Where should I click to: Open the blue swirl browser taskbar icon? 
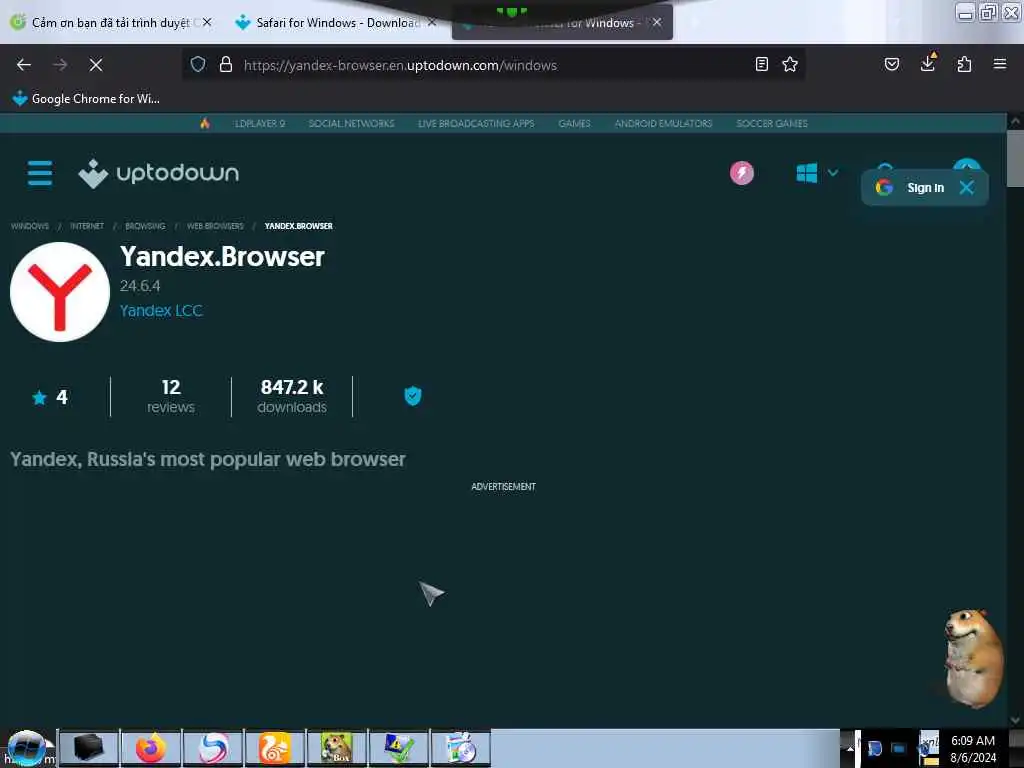click(213, 748)
